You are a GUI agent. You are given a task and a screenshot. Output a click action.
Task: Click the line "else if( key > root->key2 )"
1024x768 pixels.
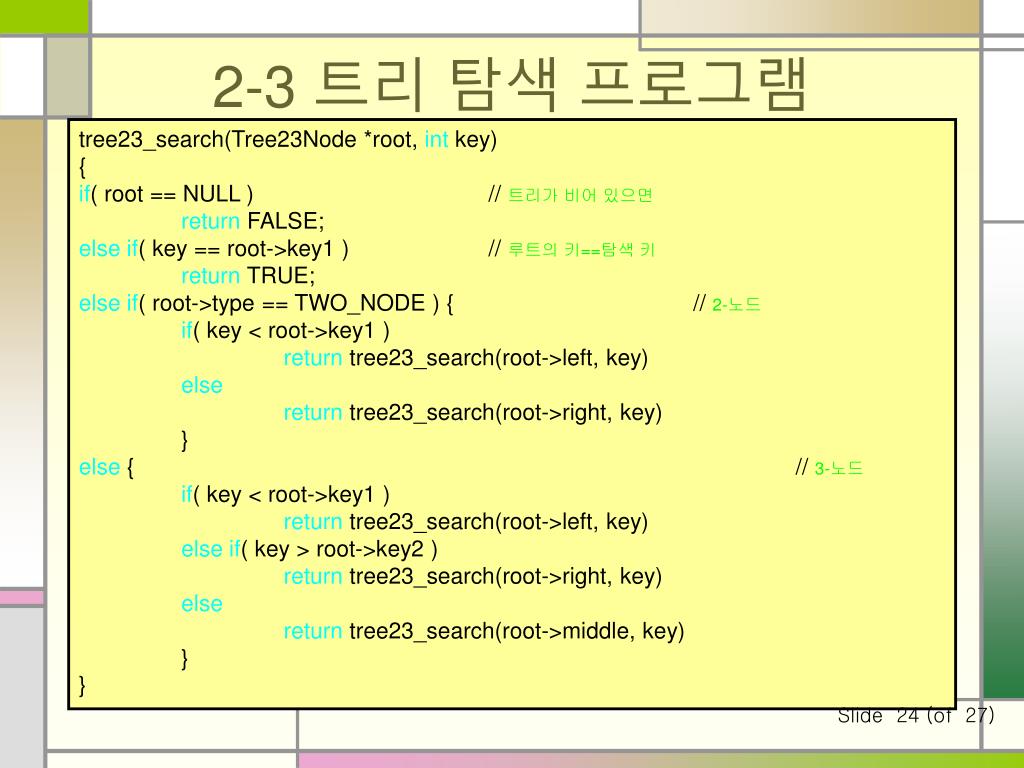point(310,549)
